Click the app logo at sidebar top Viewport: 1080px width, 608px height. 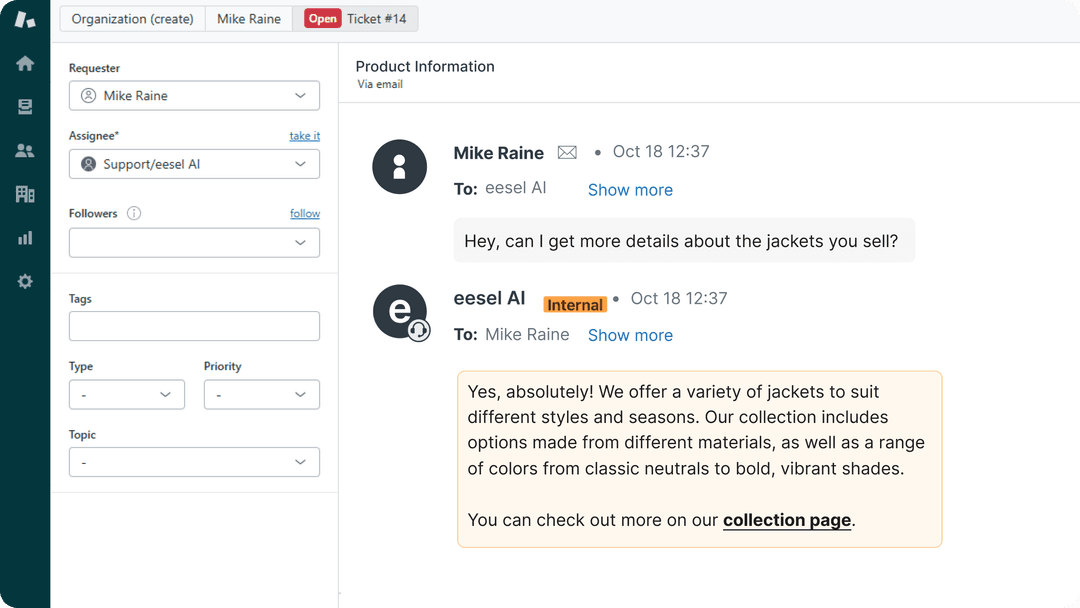pos(24,18)
